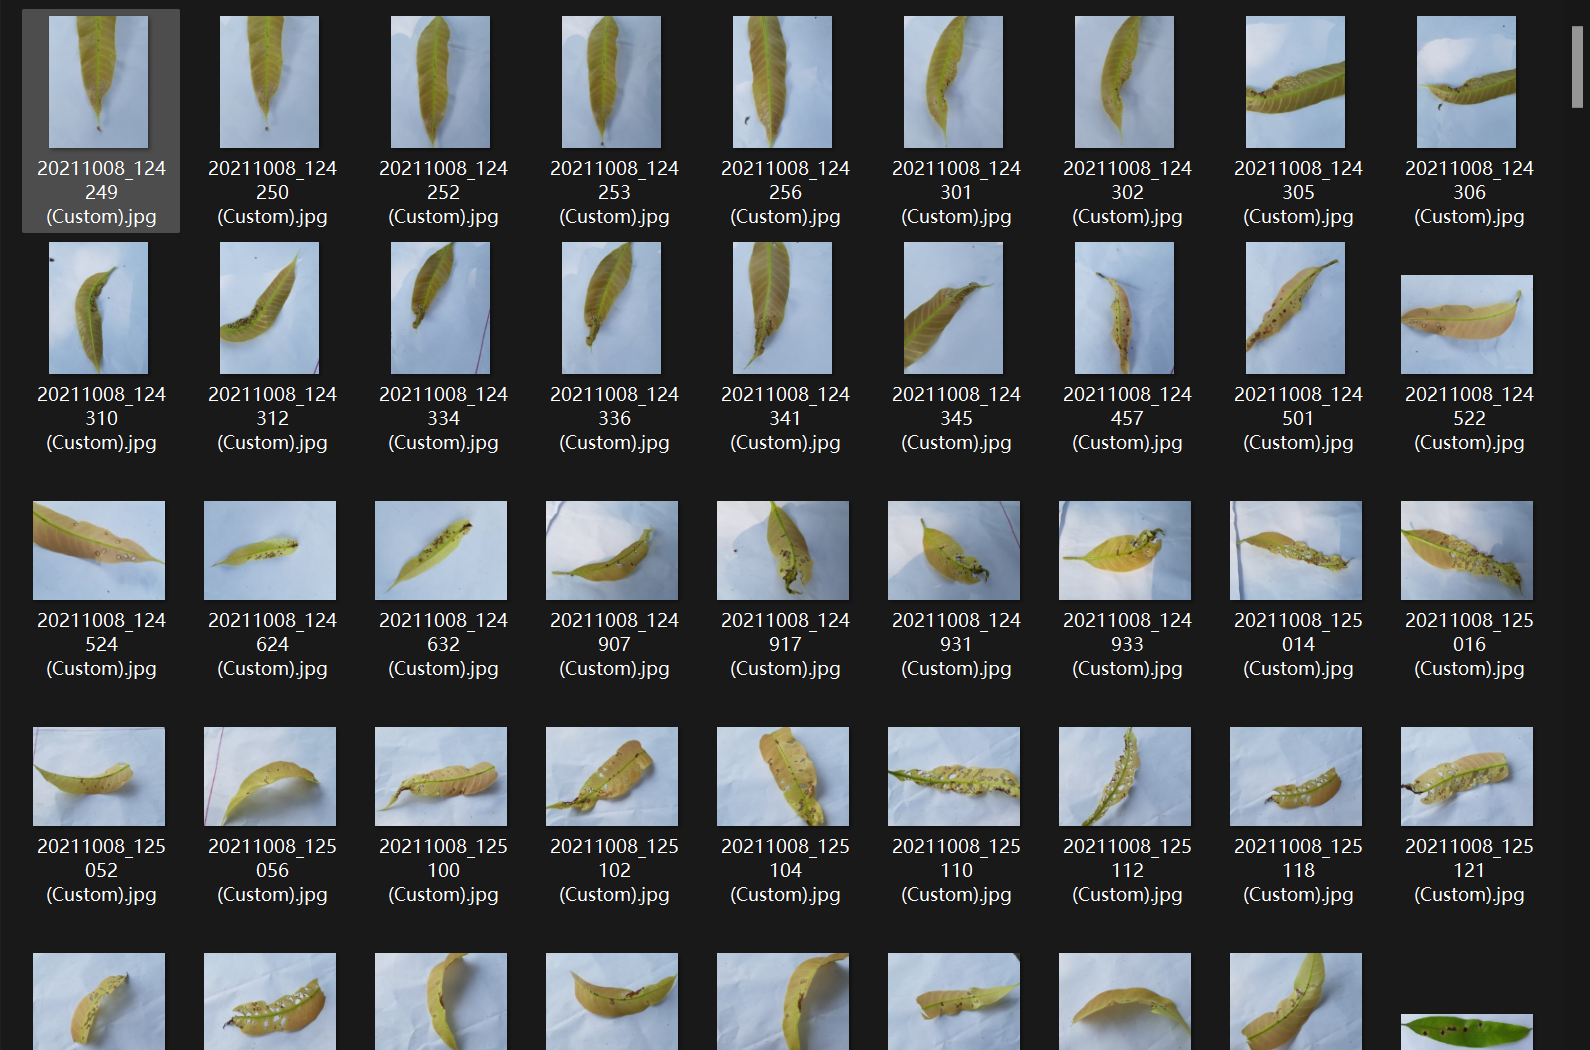
Task: Open file 20211008_124256 (Custom).jpg
Action: click(783, 82)
